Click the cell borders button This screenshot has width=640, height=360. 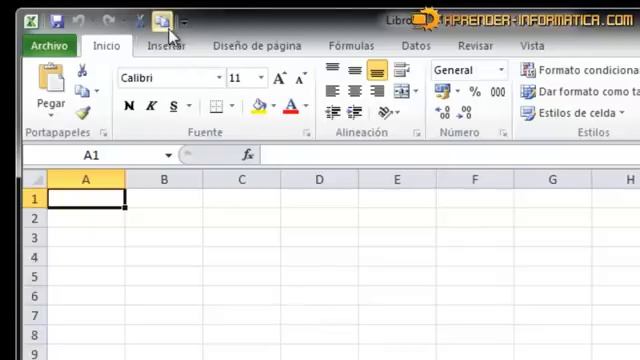[x=216, y=107]
